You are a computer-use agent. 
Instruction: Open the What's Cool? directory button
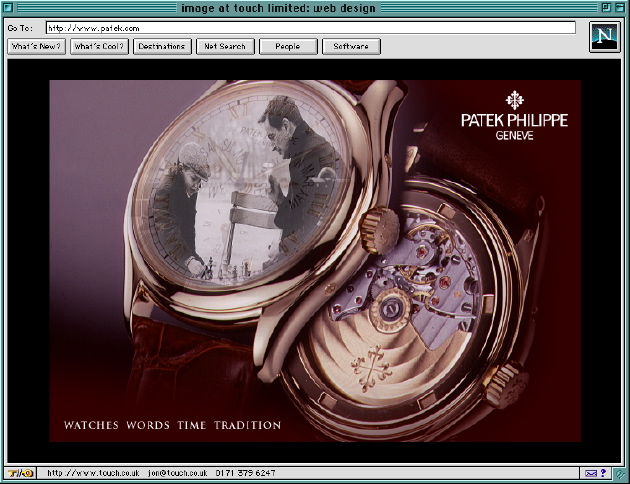[99, 47]
